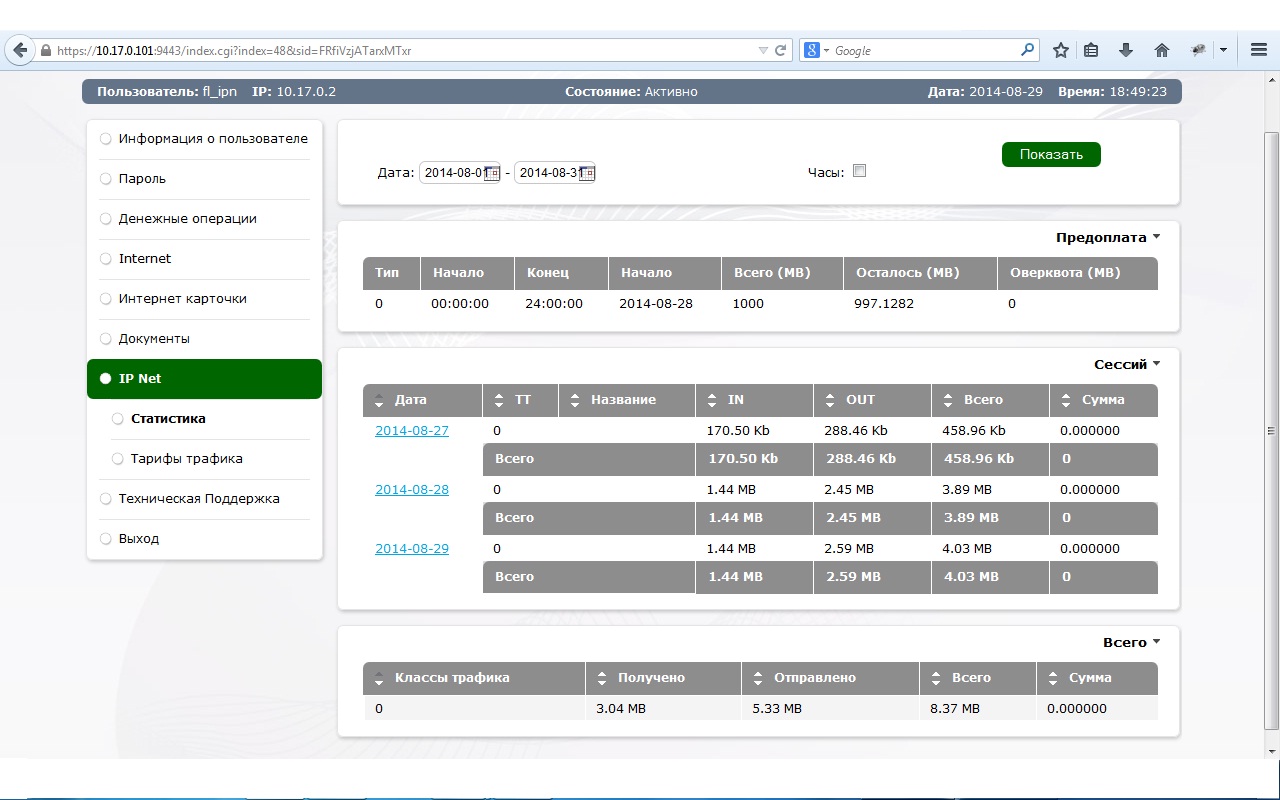Open the downloads arrow icon
The image size is (1280, 800).
(x=1126, y=50)
